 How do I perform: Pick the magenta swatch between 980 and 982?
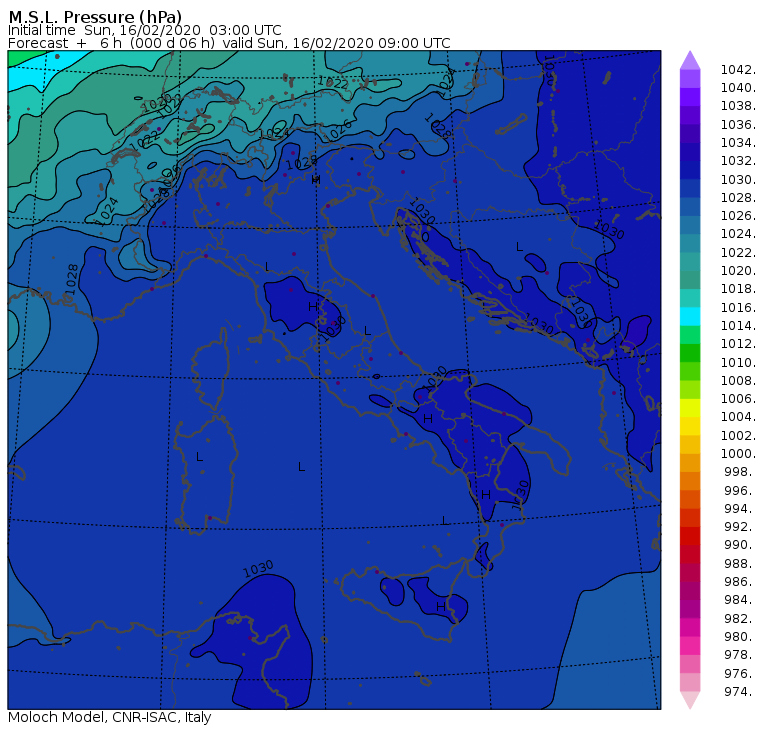tap(690, 627)
